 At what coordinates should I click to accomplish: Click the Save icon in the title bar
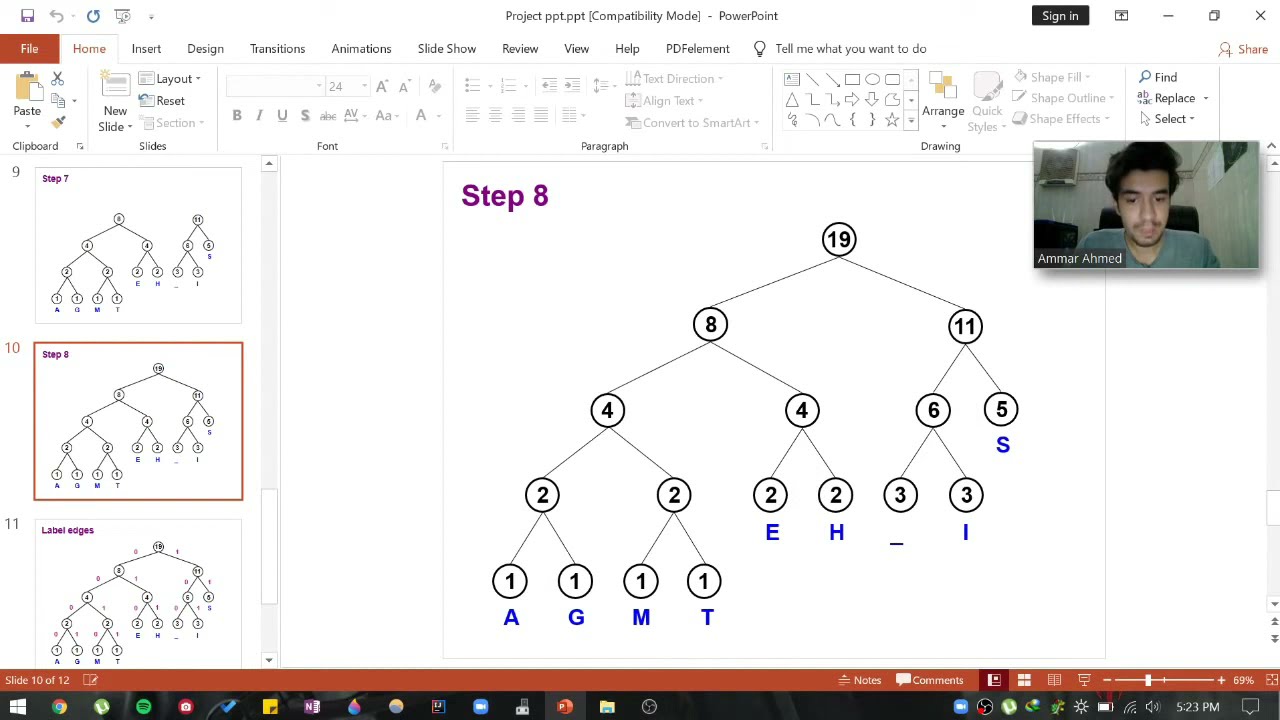click(27, 16)
